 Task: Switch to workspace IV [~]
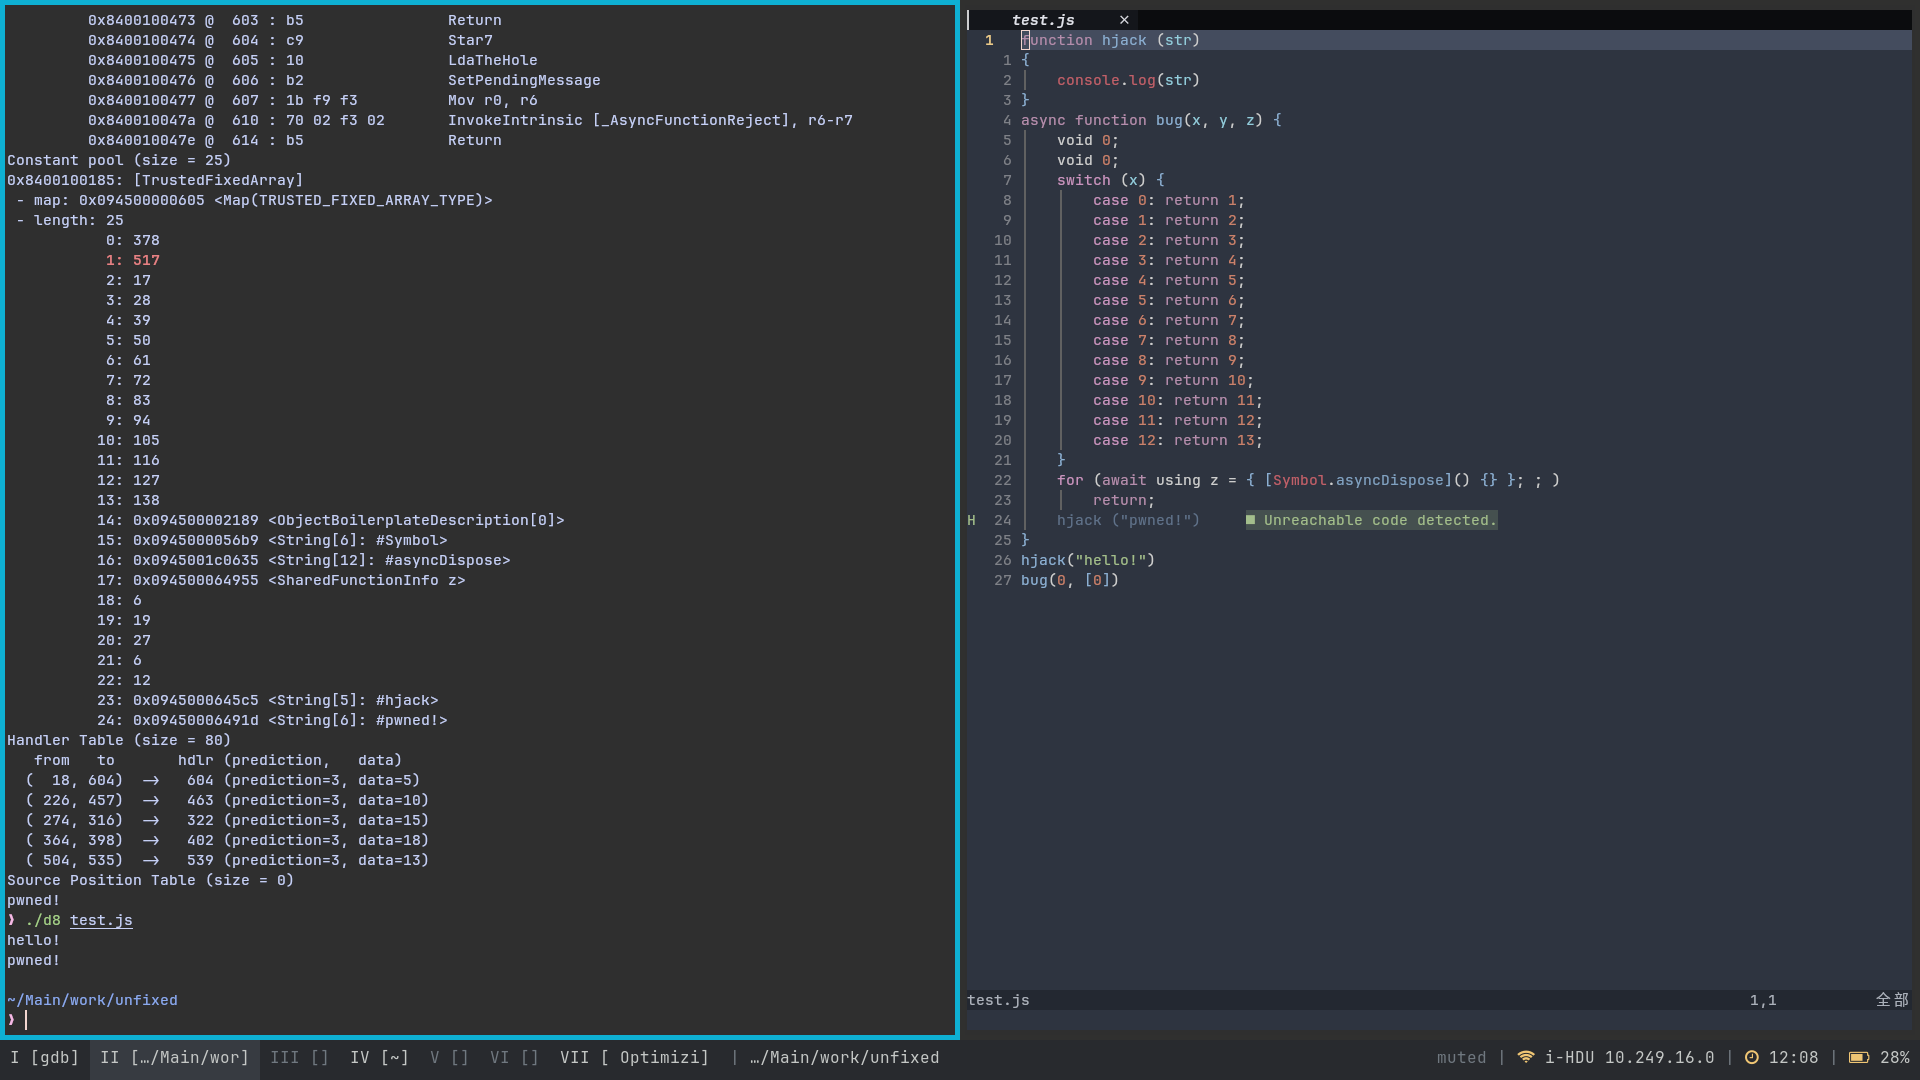pyautogui.click(x=378, y=1057)
